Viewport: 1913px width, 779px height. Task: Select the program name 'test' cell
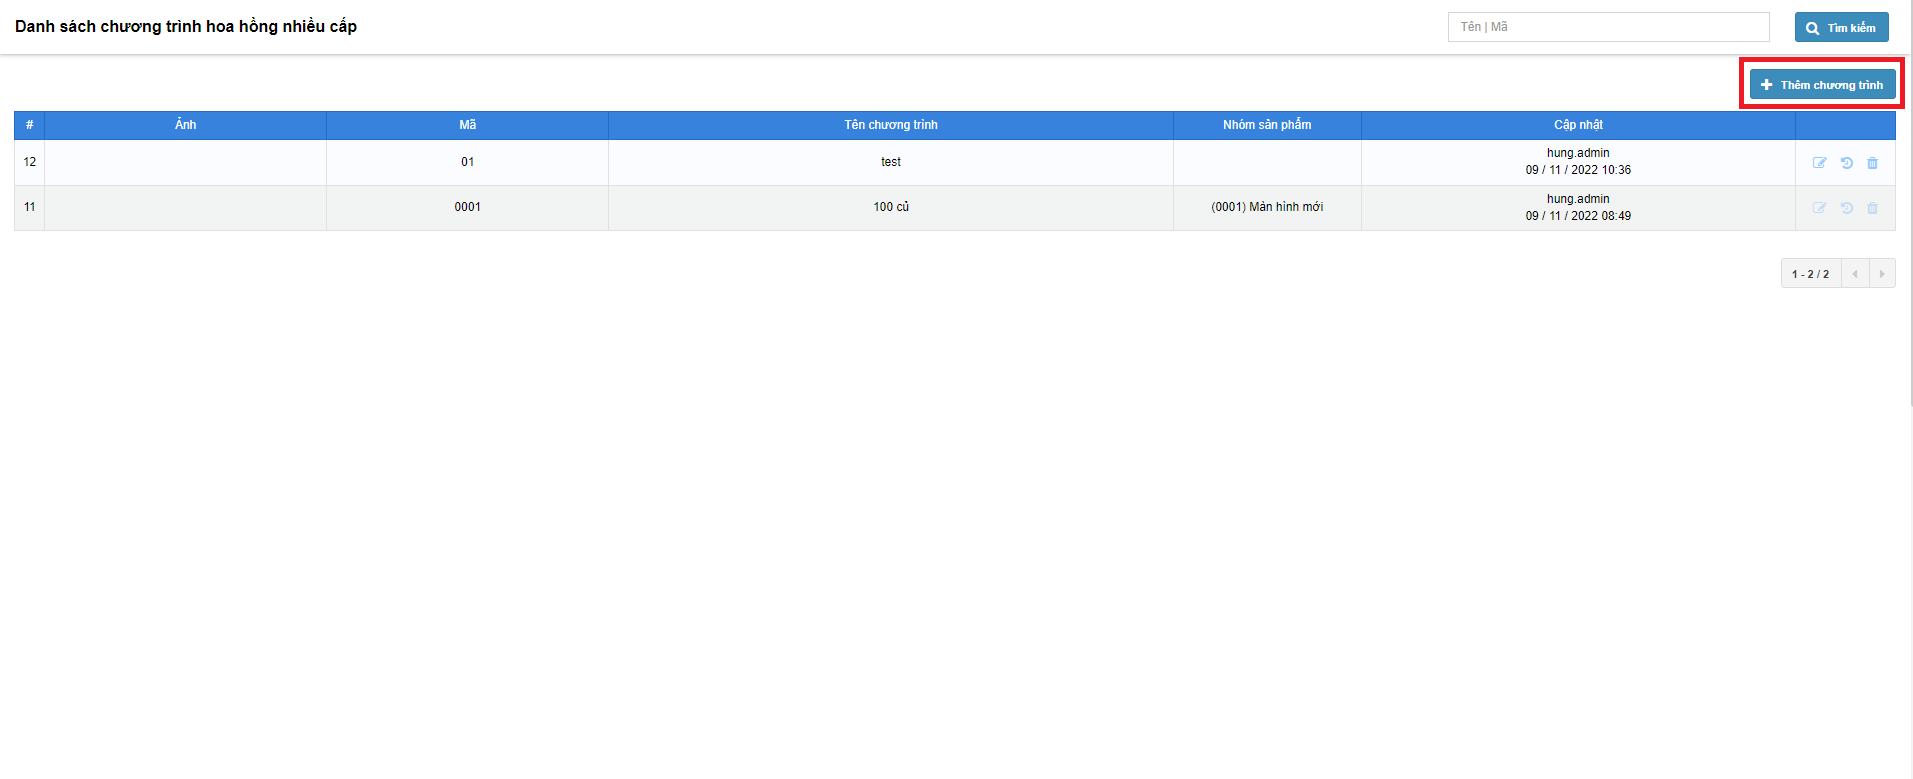(890, 162)
